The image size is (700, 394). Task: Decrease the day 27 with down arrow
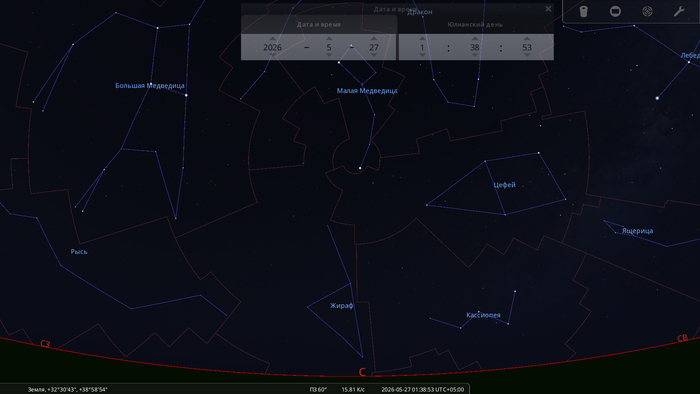374,55
